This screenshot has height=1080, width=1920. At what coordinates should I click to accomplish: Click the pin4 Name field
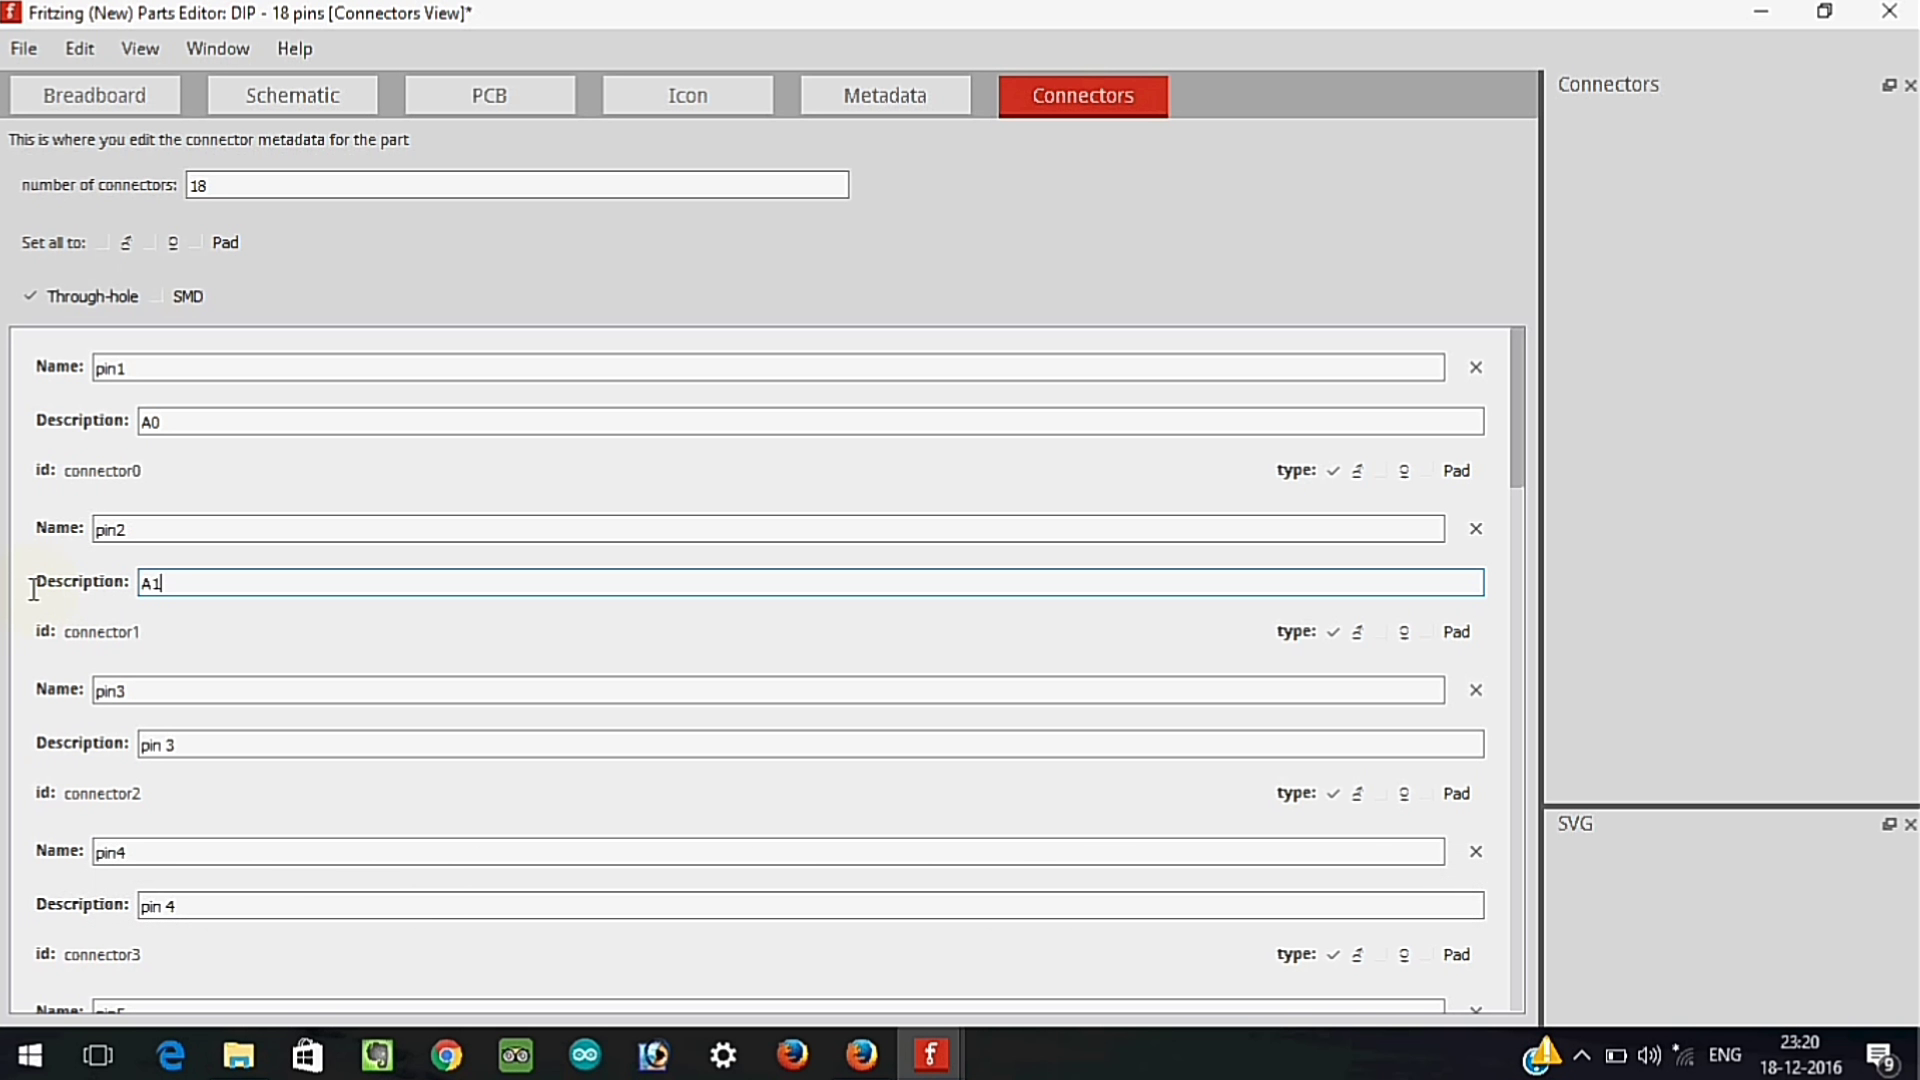(x=768, y=852)
